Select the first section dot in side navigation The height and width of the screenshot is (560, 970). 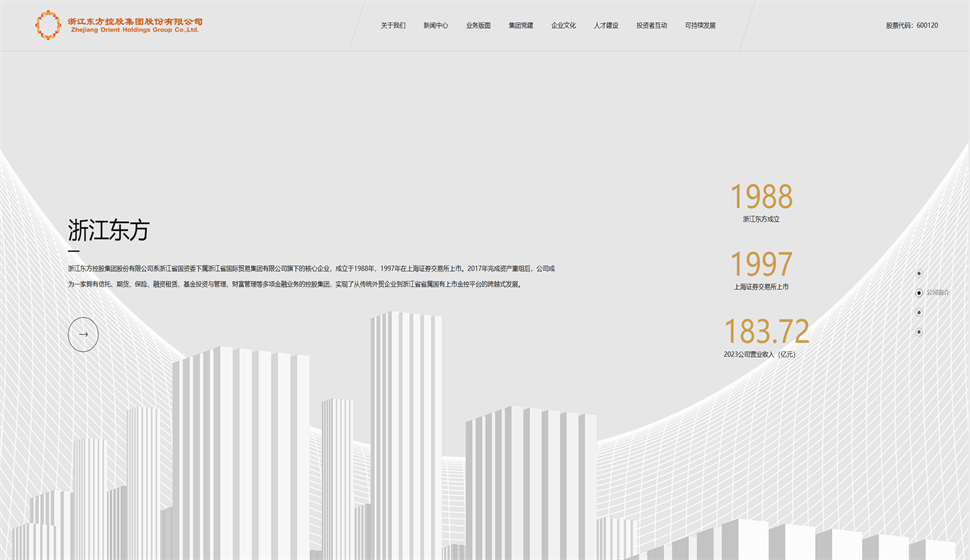[919, 273]
